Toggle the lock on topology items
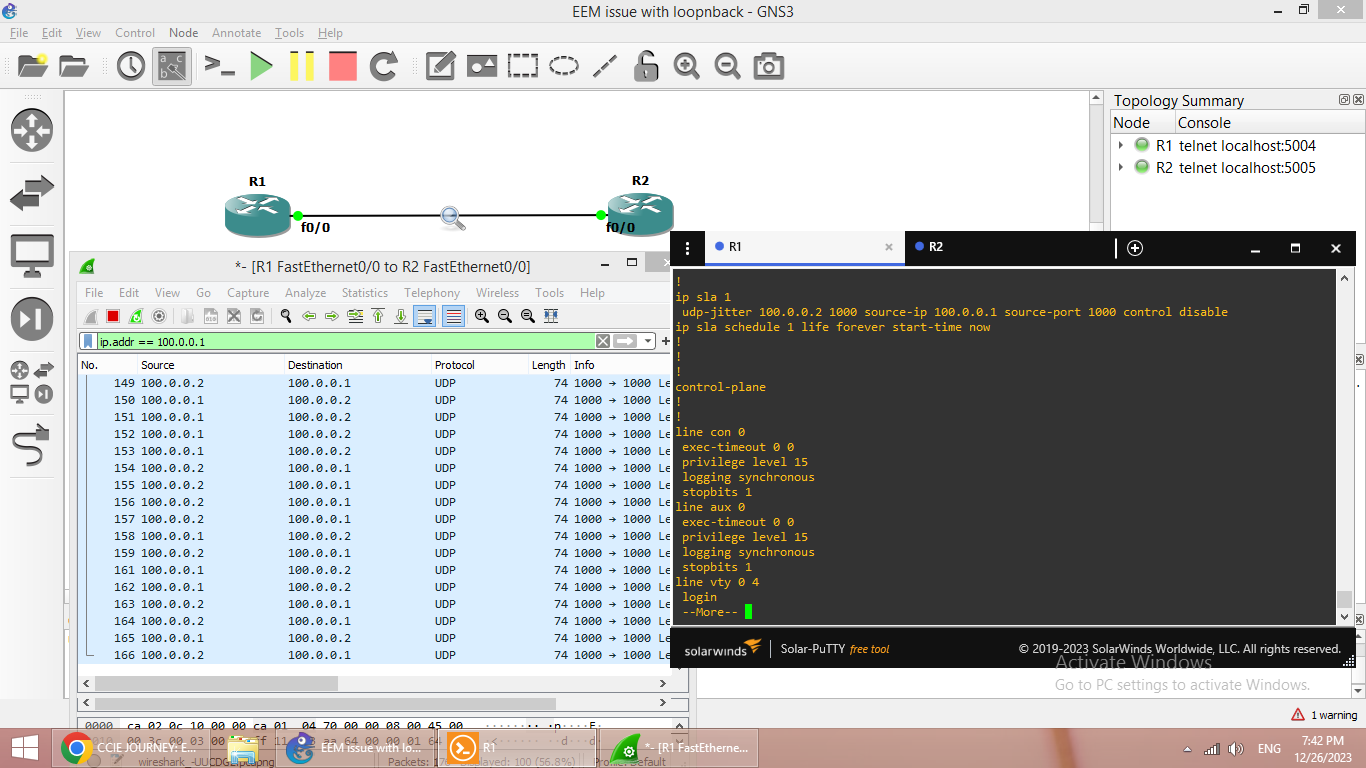The height and width of the screenshot is (768, 1366). (645, 65)
